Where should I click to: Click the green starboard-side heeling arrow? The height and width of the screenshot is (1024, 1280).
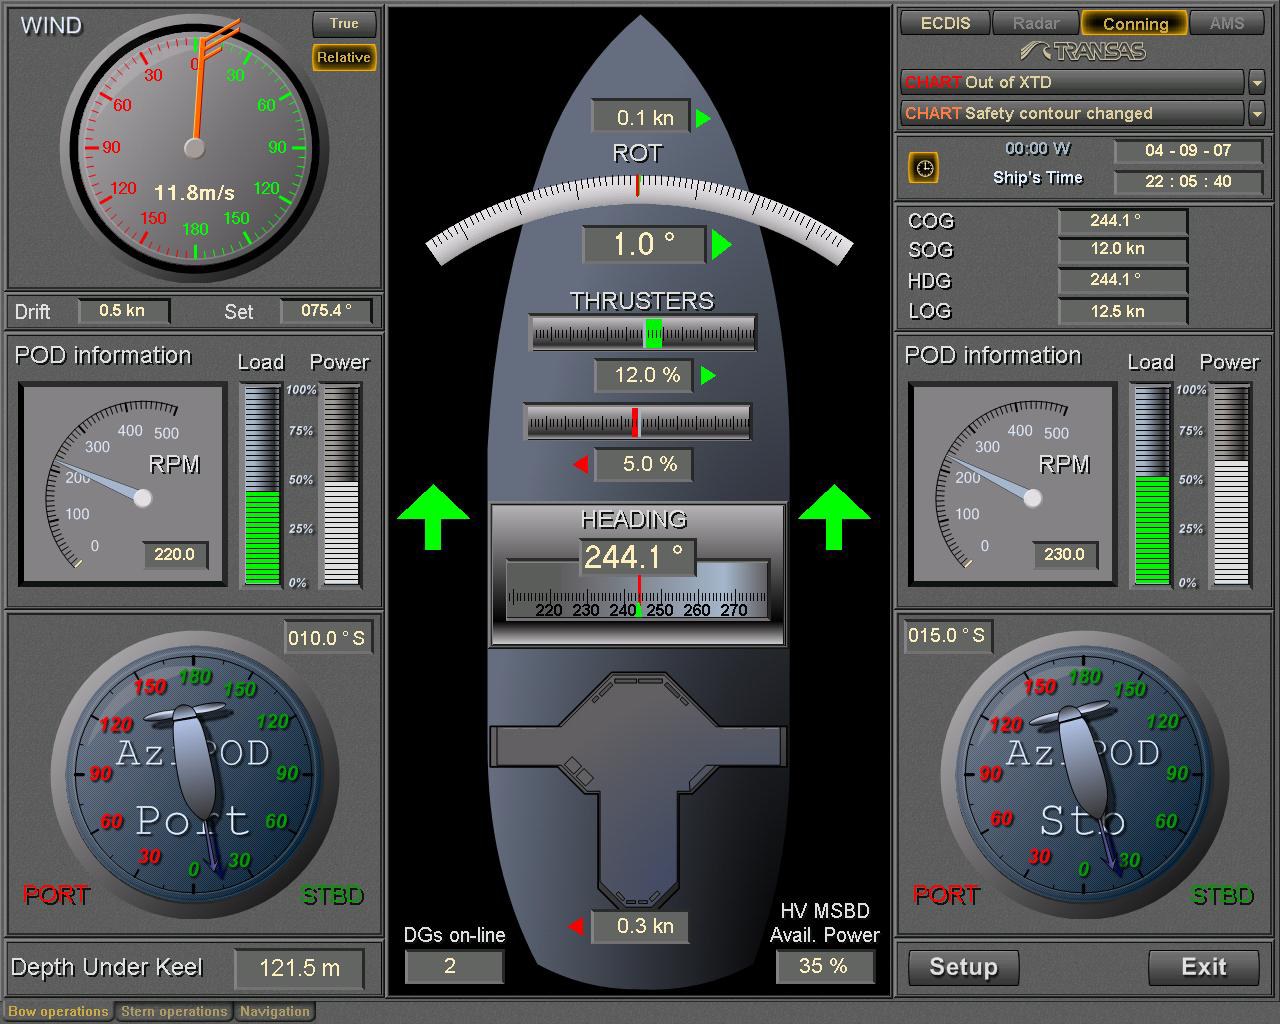(834, 518)
